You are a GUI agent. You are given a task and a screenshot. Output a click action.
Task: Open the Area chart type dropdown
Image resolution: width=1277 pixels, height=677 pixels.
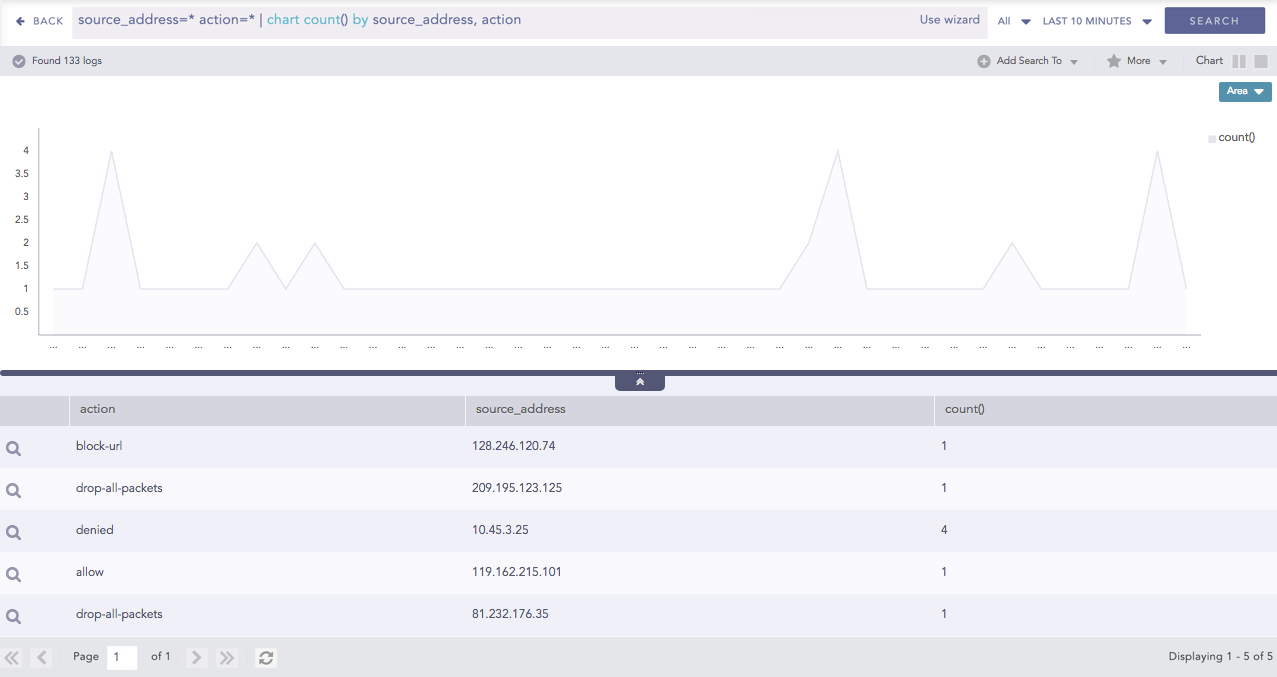pos(1244,91)
